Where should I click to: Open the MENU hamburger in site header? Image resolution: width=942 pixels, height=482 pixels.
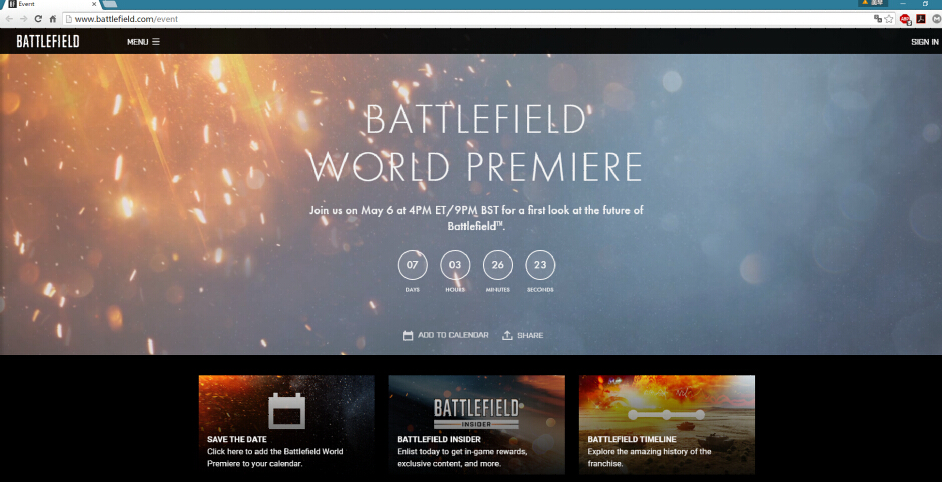tap(143, 42)
